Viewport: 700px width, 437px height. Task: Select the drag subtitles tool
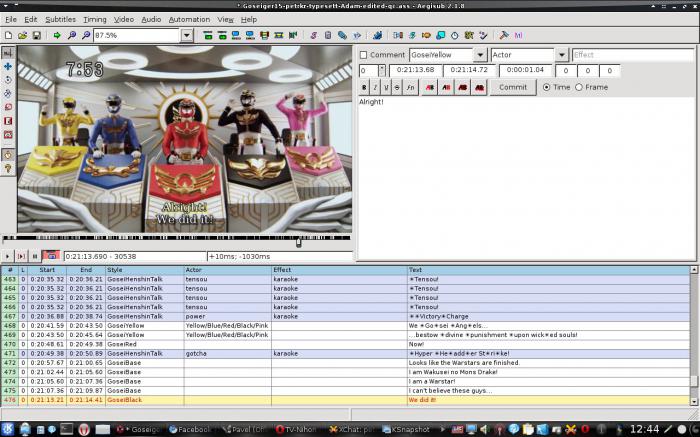(8, 66)
